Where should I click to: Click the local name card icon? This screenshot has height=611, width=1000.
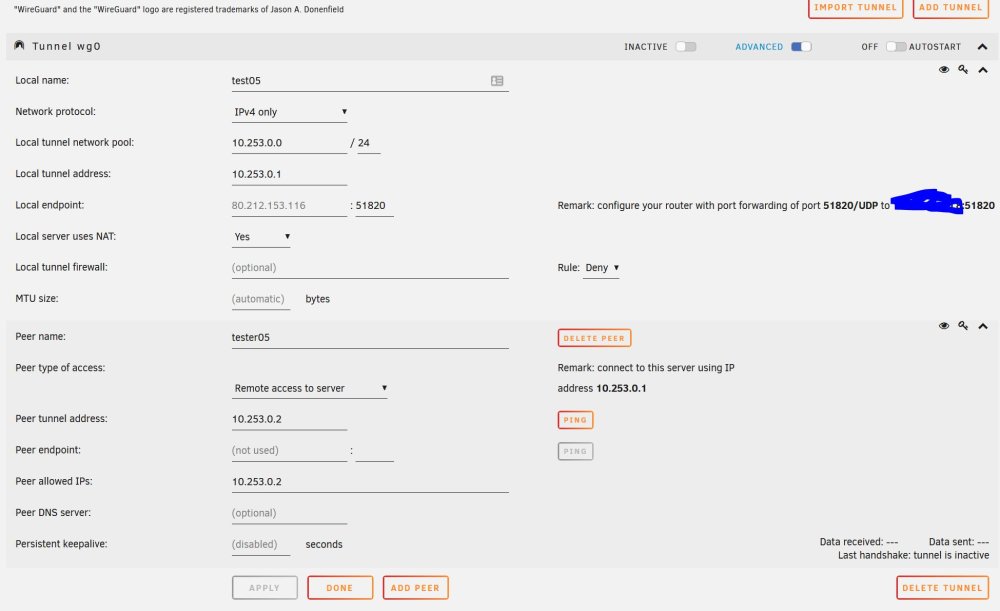(497, 80)
